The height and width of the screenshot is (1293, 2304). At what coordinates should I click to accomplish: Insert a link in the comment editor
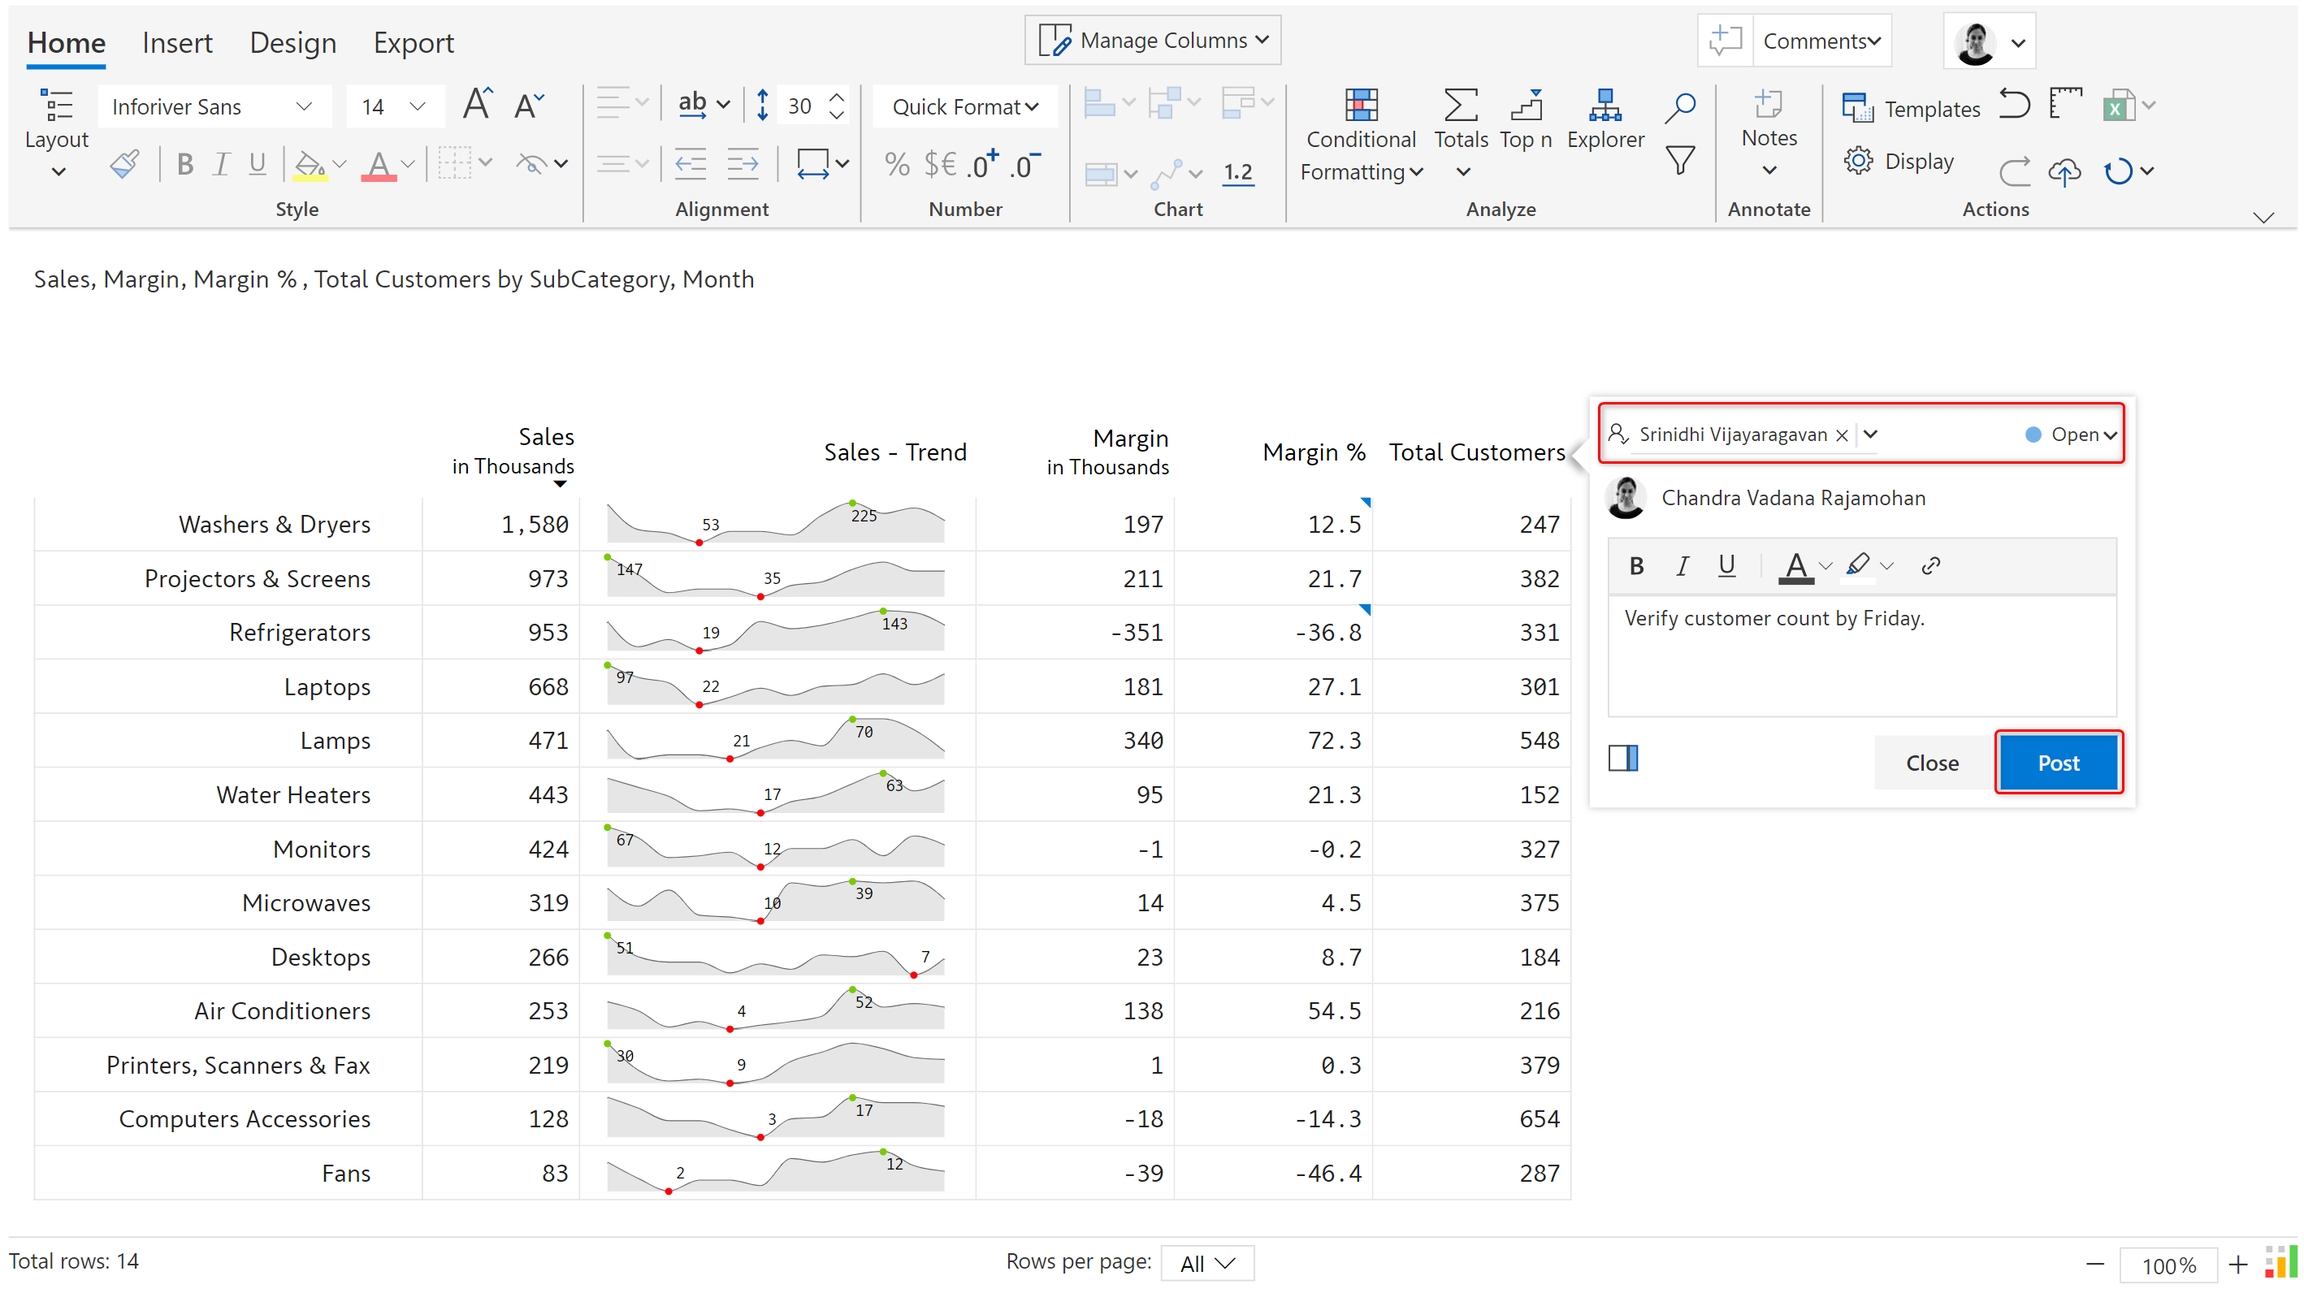pos(1930,566)
